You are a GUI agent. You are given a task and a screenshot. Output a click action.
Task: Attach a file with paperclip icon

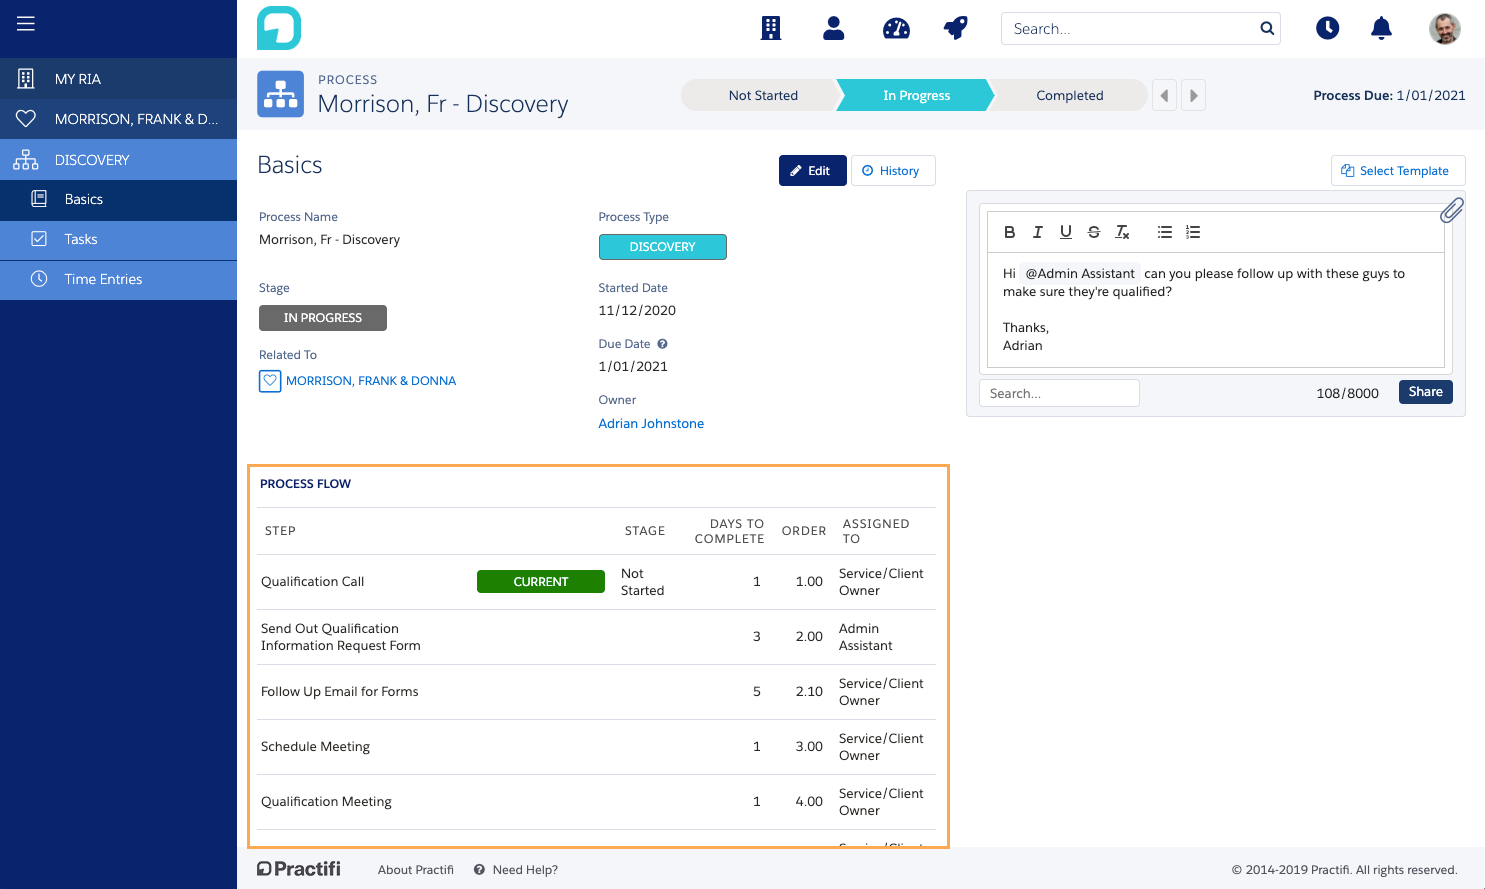(x=1452, y=210)
